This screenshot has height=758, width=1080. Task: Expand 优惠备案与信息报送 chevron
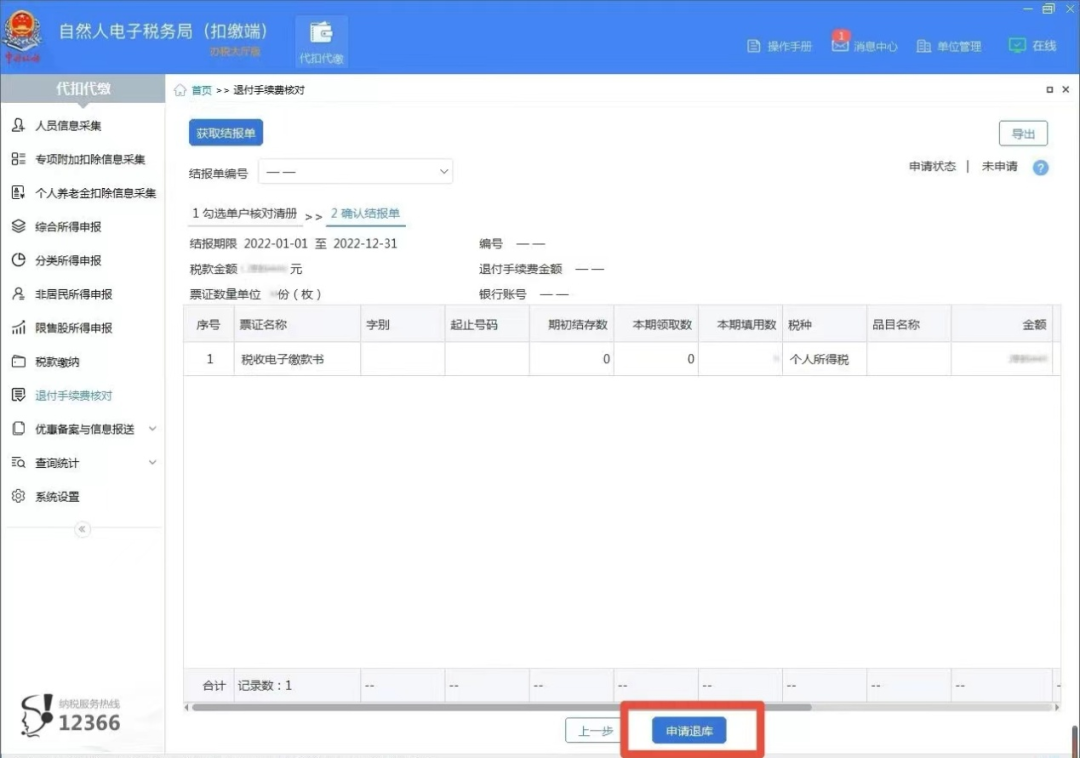click(152, 428)
